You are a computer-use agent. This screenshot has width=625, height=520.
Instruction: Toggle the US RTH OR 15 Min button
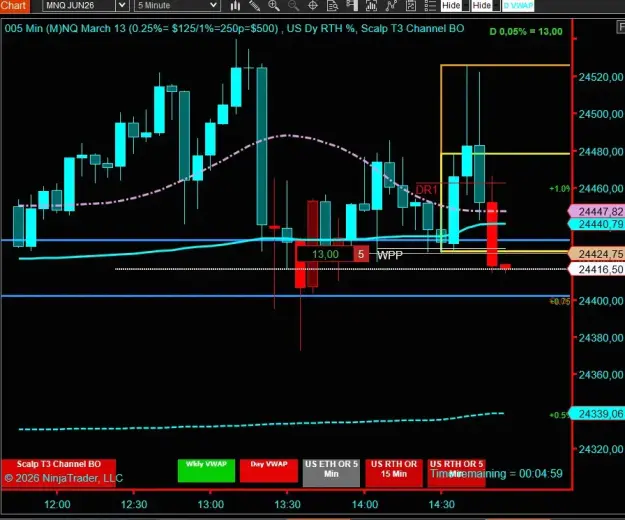click(x=394, y=473)
